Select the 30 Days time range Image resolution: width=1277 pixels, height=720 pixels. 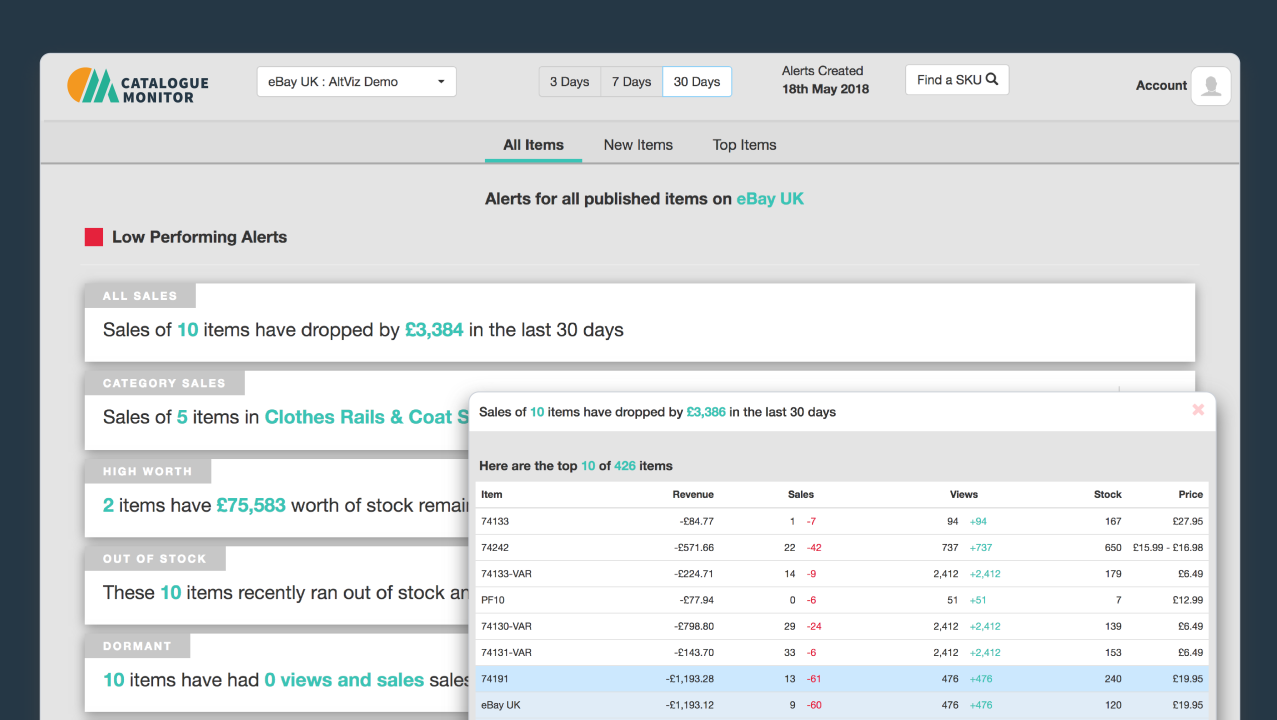pos(697,82)
